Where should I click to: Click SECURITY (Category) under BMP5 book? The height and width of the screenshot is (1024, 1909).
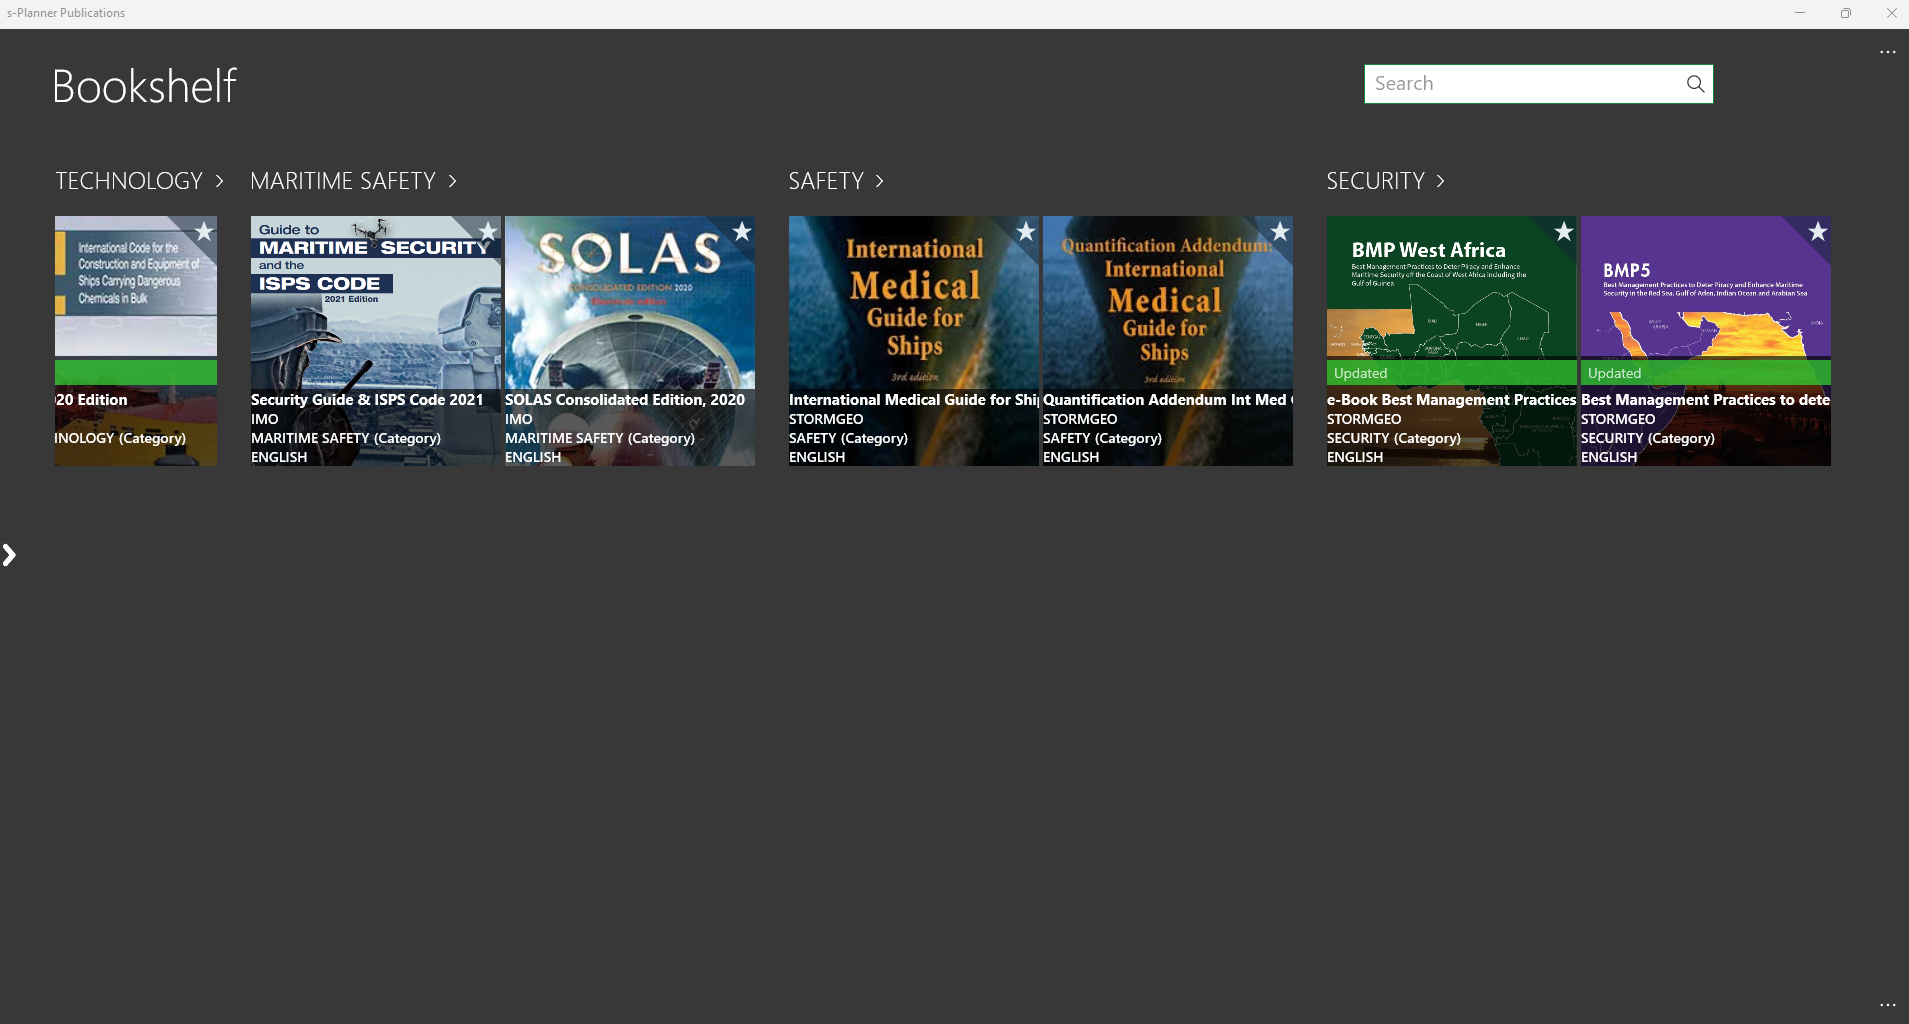[x=1648, y=438]
